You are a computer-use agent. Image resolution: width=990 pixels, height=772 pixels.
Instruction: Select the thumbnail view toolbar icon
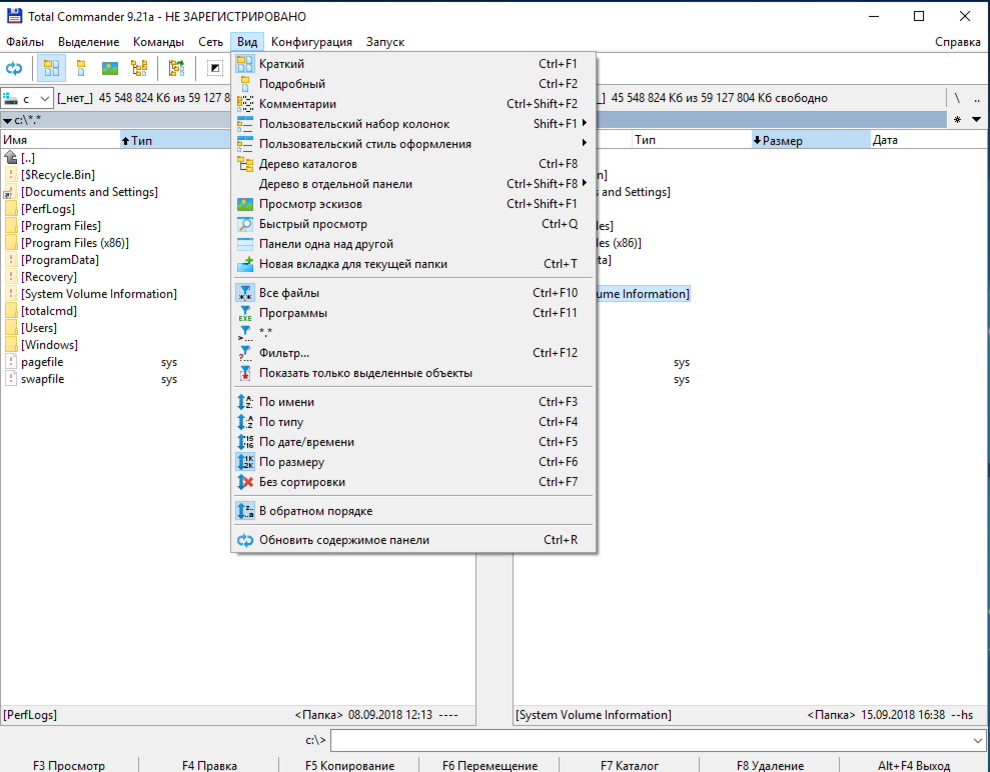point(110,68)
